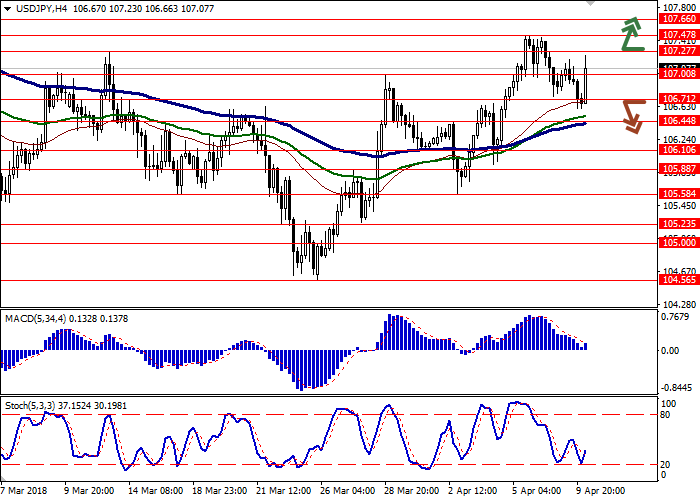Select the 107.478 price level label
Image resolution: width=700 pixels, height=500 pixels.
pos(679,34)
